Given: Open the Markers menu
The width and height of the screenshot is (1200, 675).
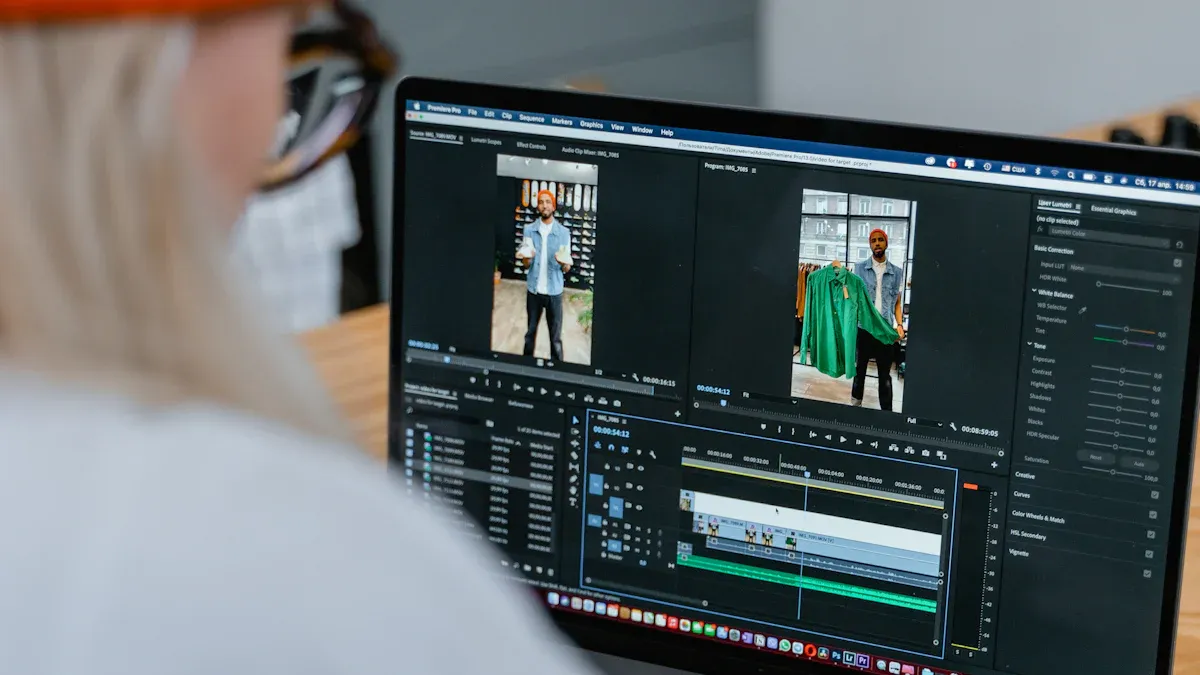Looking at the screenshot, I should pyautogui.click(x=562, y=122).
